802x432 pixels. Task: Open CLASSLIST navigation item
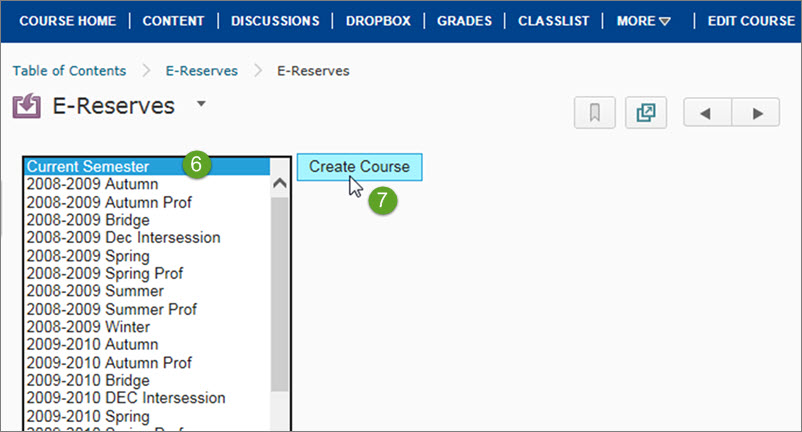tap(554, 20)
